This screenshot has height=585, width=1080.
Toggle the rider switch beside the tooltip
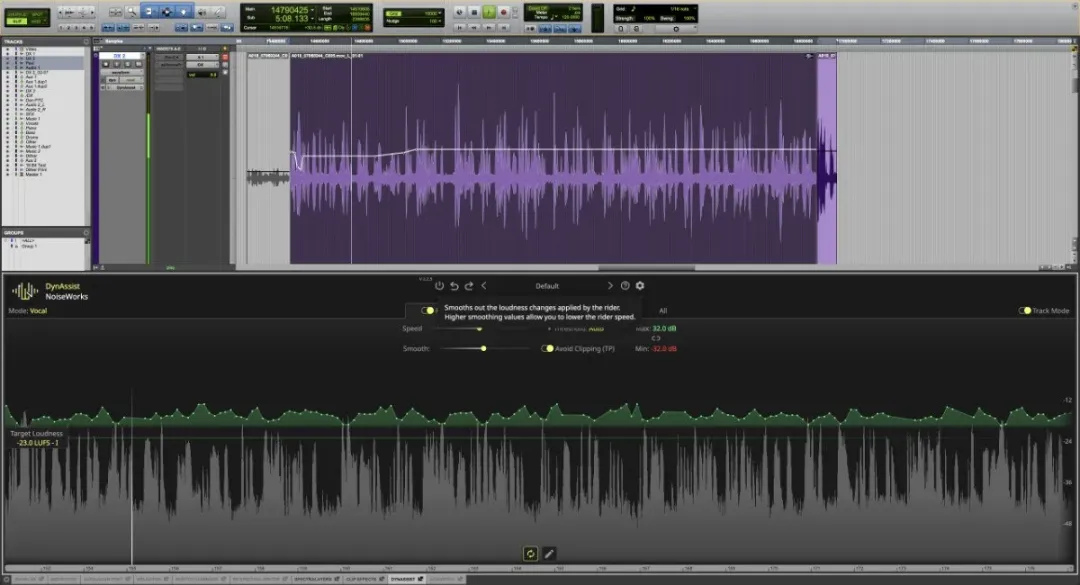428,311
